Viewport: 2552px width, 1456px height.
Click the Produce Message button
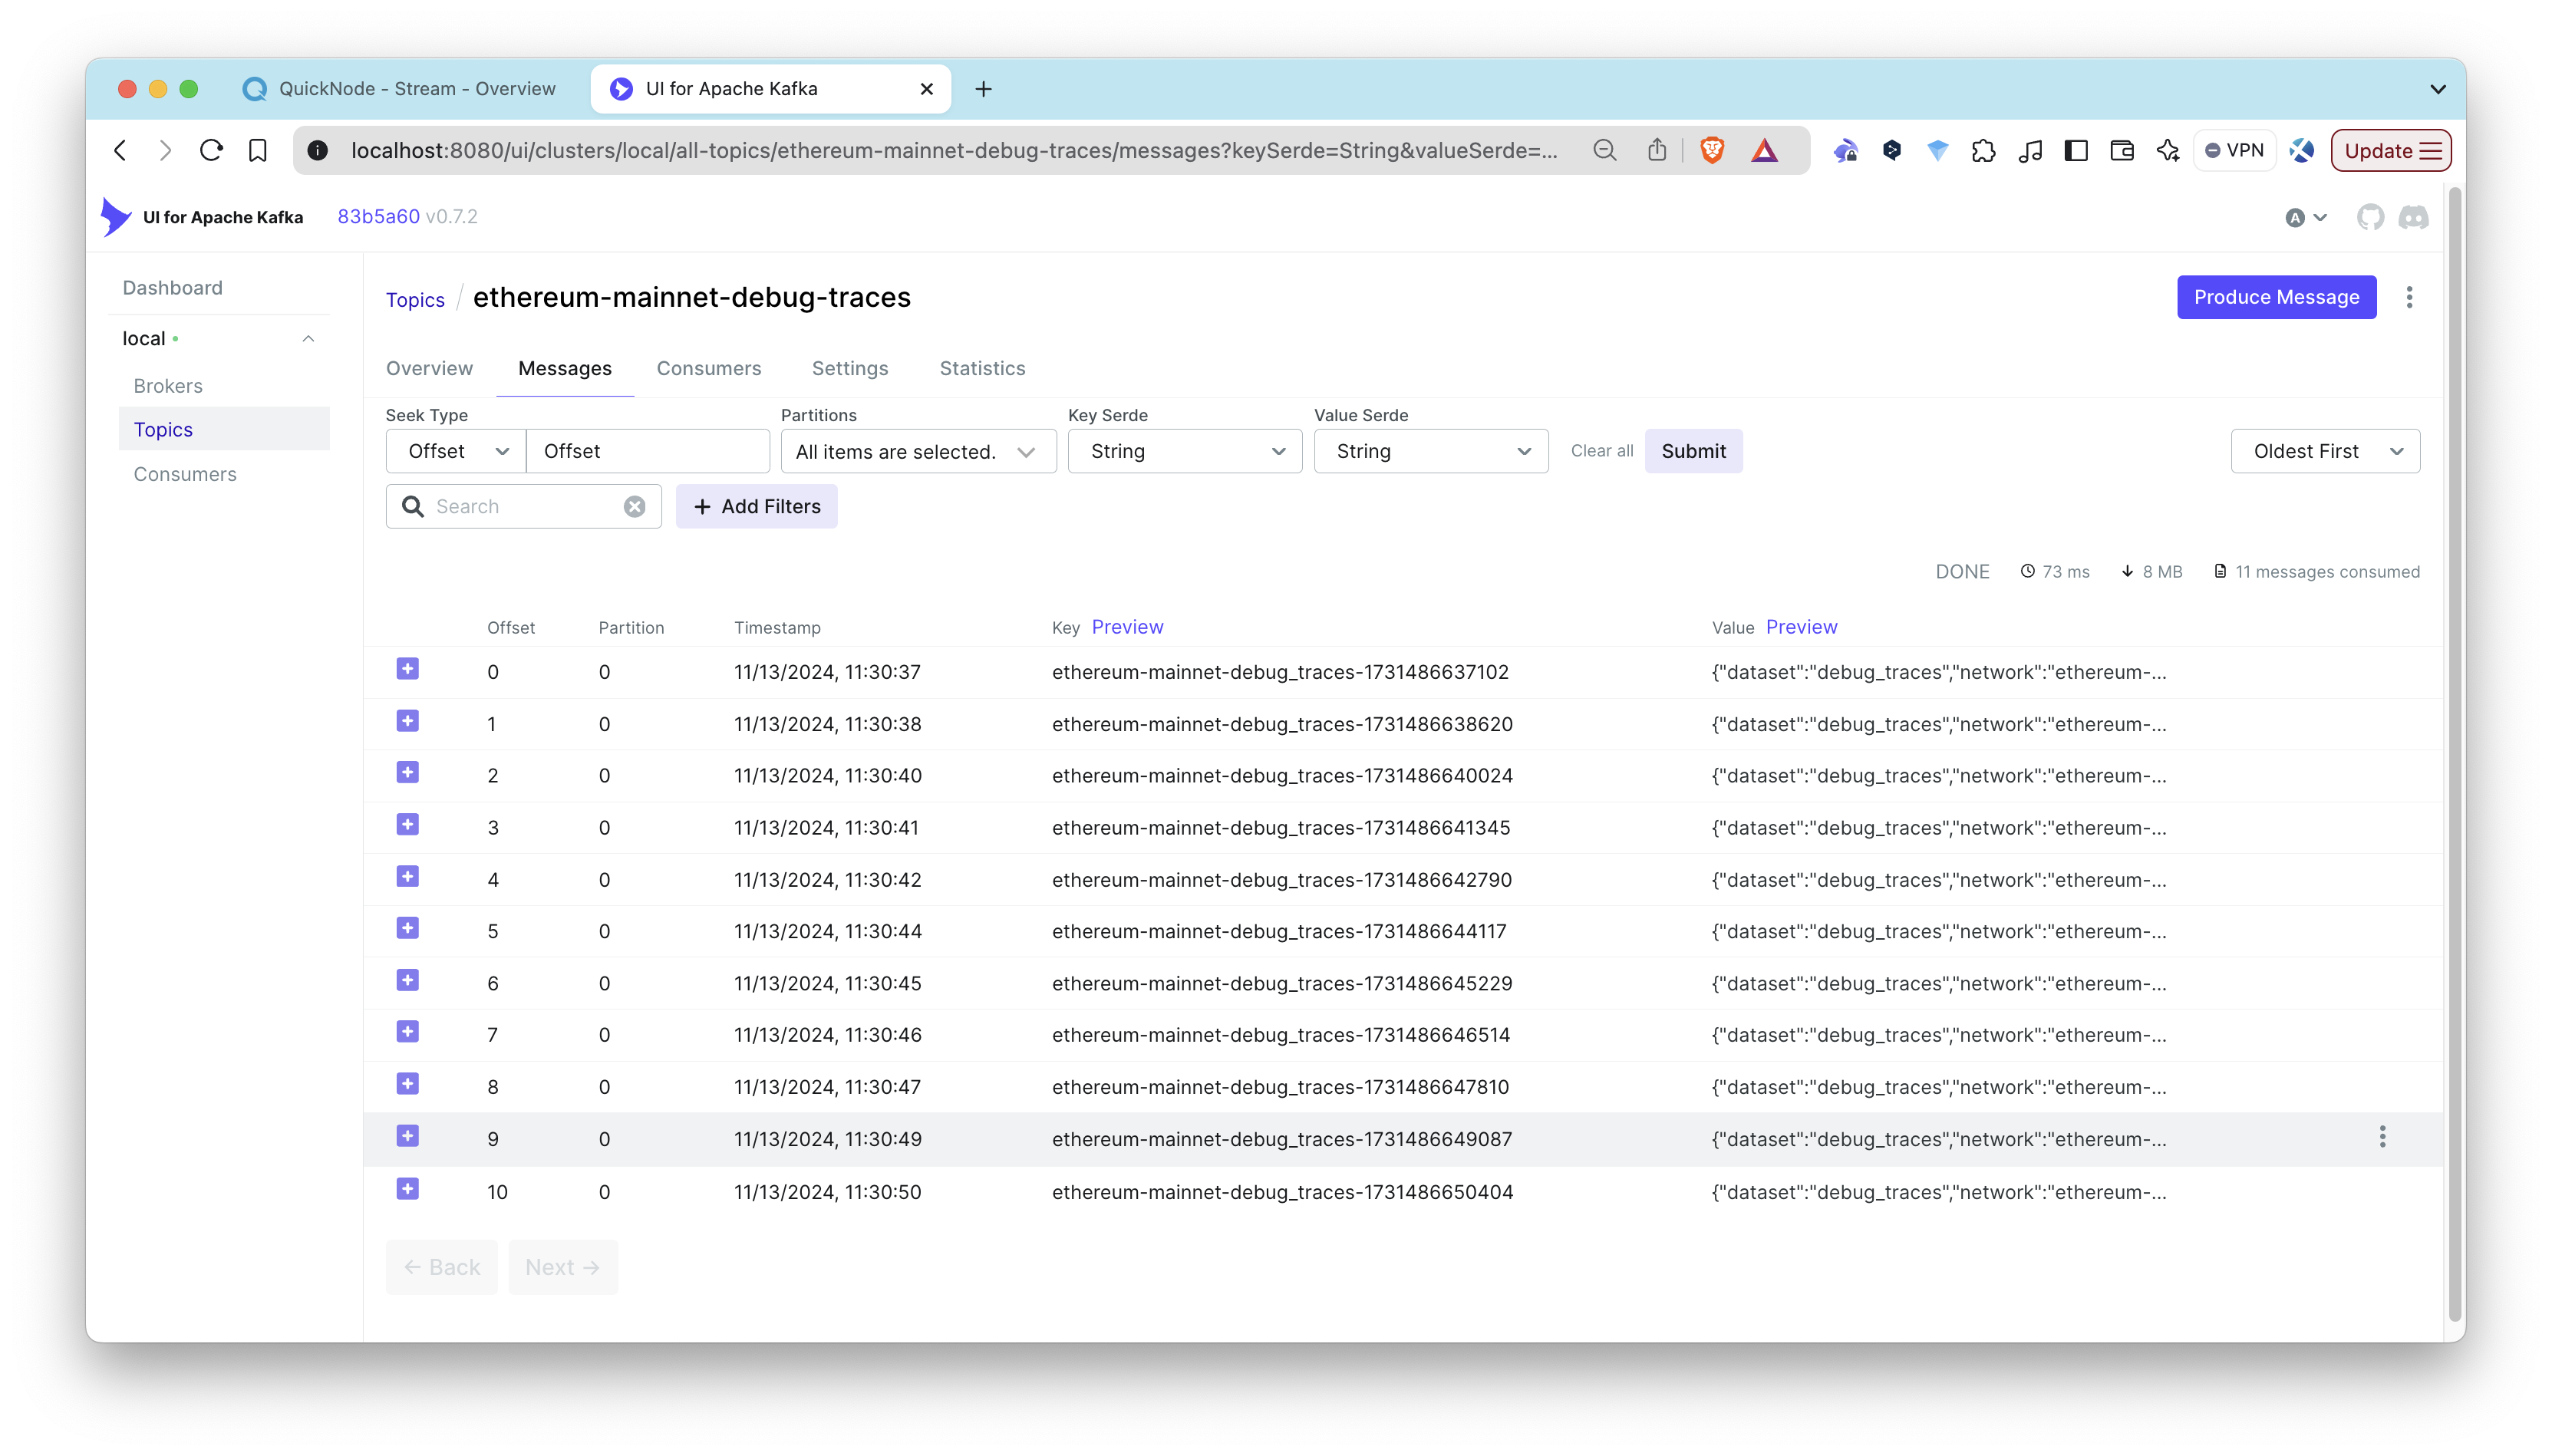[x=2276, y=298]
